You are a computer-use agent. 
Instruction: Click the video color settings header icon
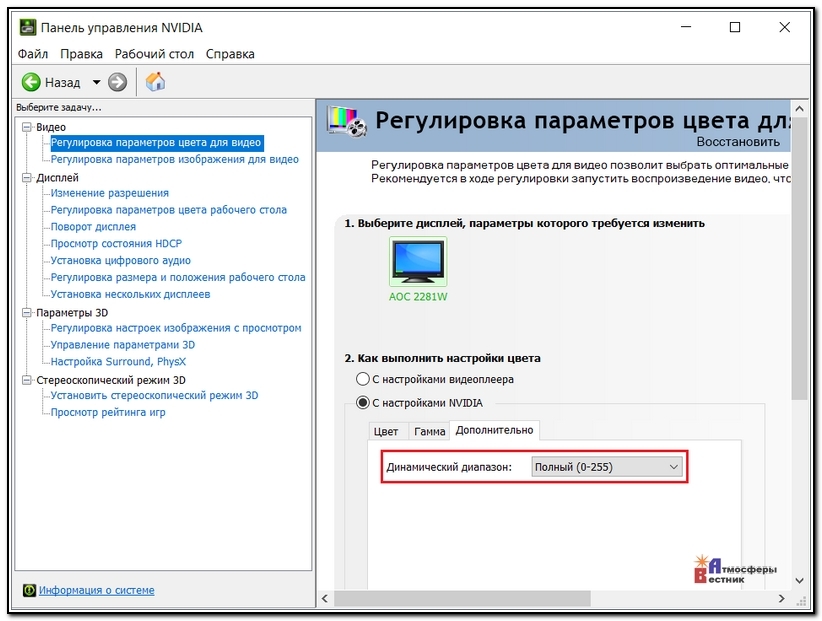pos(347,121)
